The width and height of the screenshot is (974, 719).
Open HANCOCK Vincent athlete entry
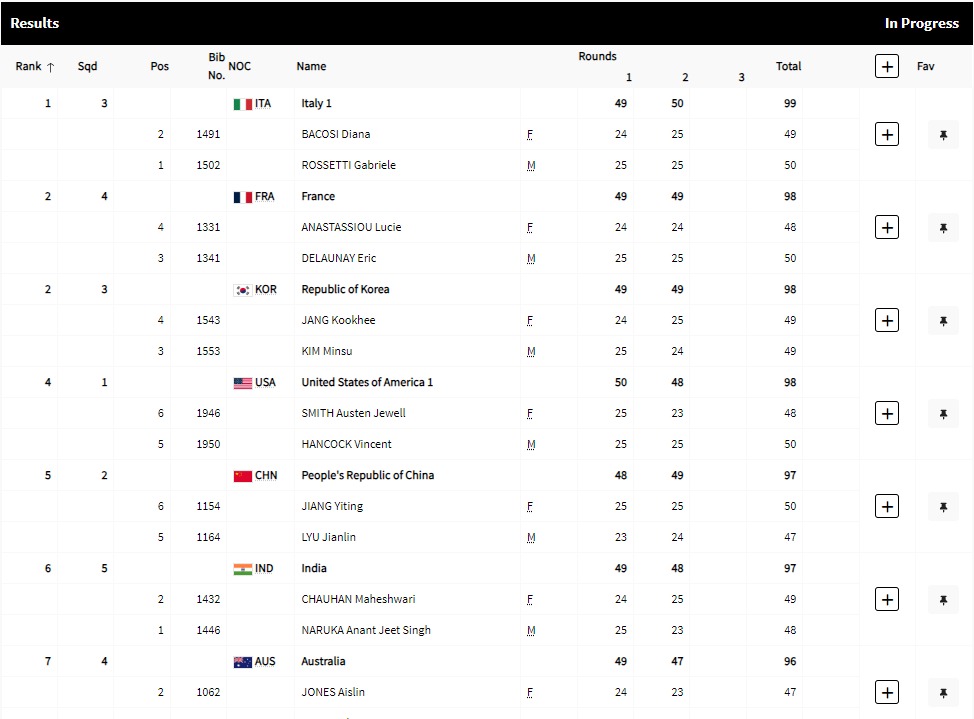pos(346,444)
